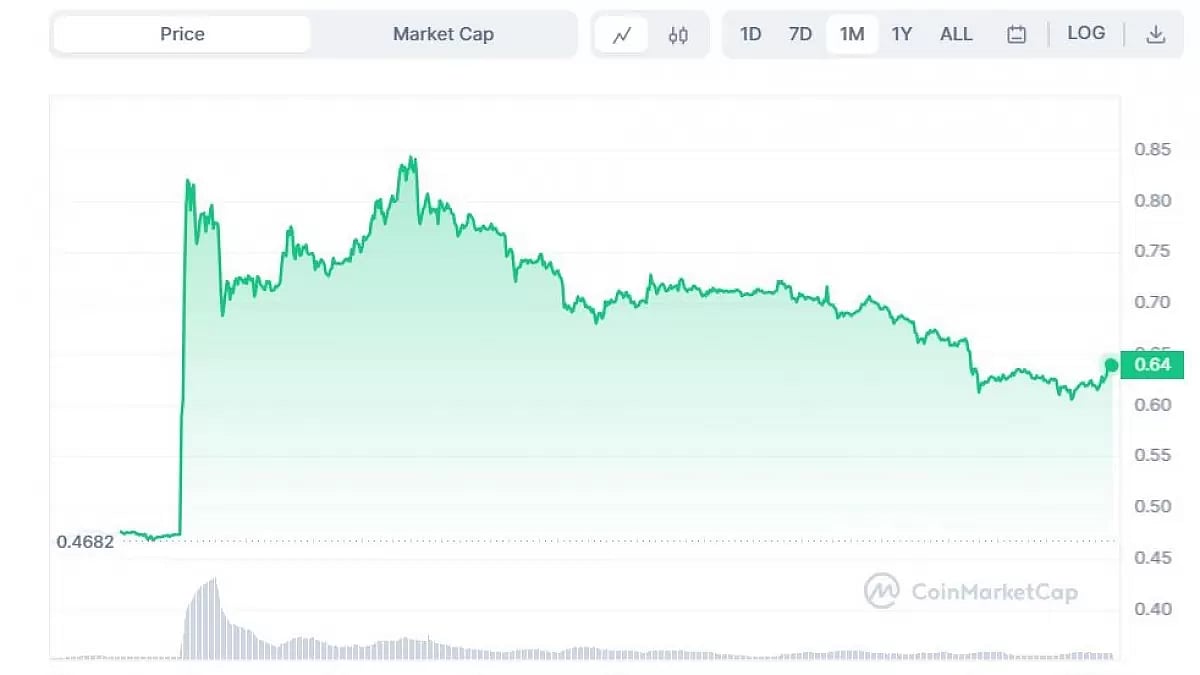Enable LOG scale for the chart
Image resolution: width=1200 pixels, height=675 pixels.
(x=1086, y=33)
